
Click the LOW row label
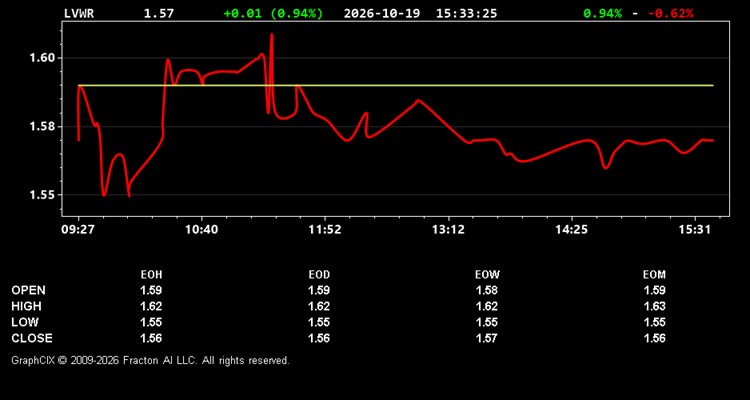pyautogui.click(x=25, y=322)
